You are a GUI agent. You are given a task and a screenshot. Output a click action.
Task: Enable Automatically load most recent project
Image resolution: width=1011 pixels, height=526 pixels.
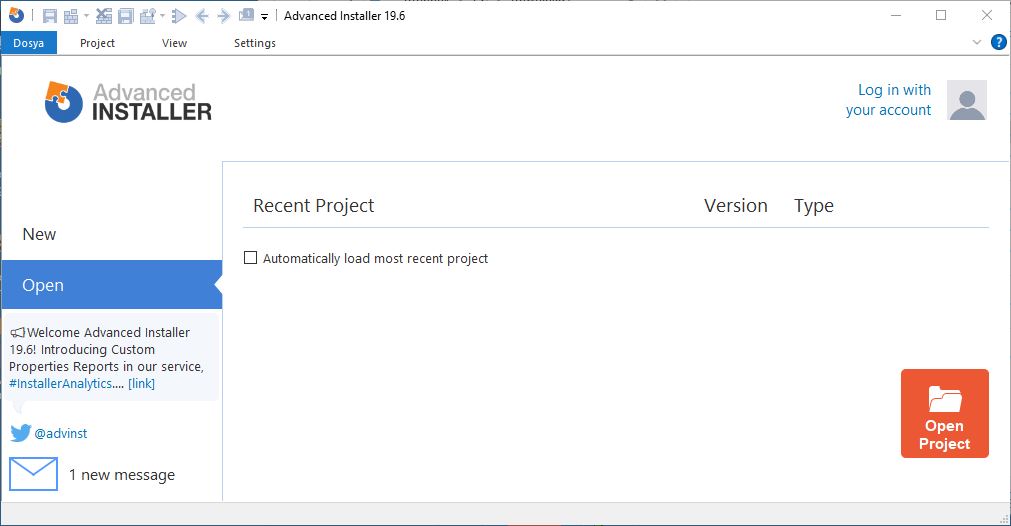(x=250, y=258)
